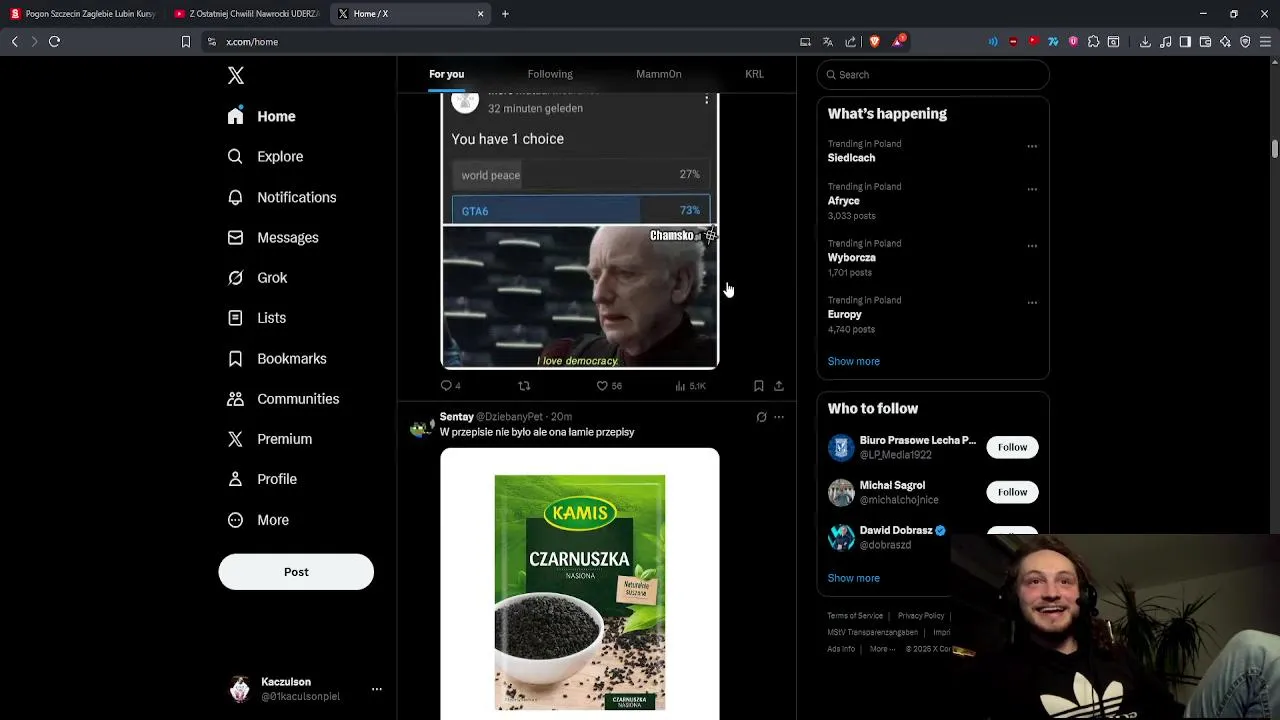Open Bookmarks in the sidebar
Screen dimensions: 1280x720
[277, 359]
